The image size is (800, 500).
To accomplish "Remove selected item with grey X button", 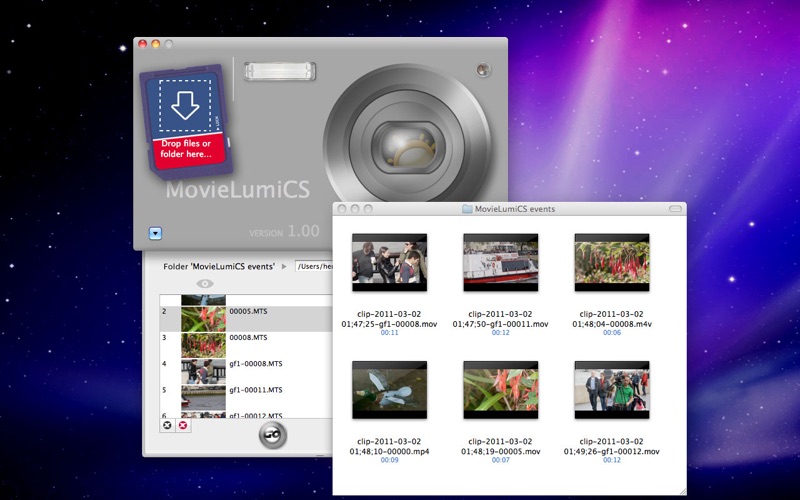I will [x=167, y=425].
